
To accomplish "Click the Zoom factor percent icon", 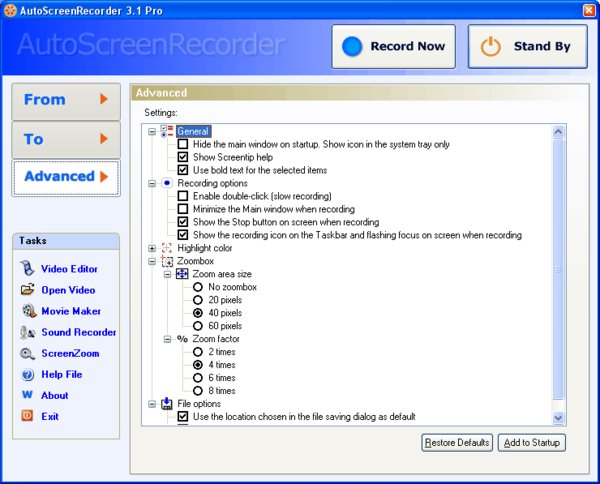I will pos(182,339).
